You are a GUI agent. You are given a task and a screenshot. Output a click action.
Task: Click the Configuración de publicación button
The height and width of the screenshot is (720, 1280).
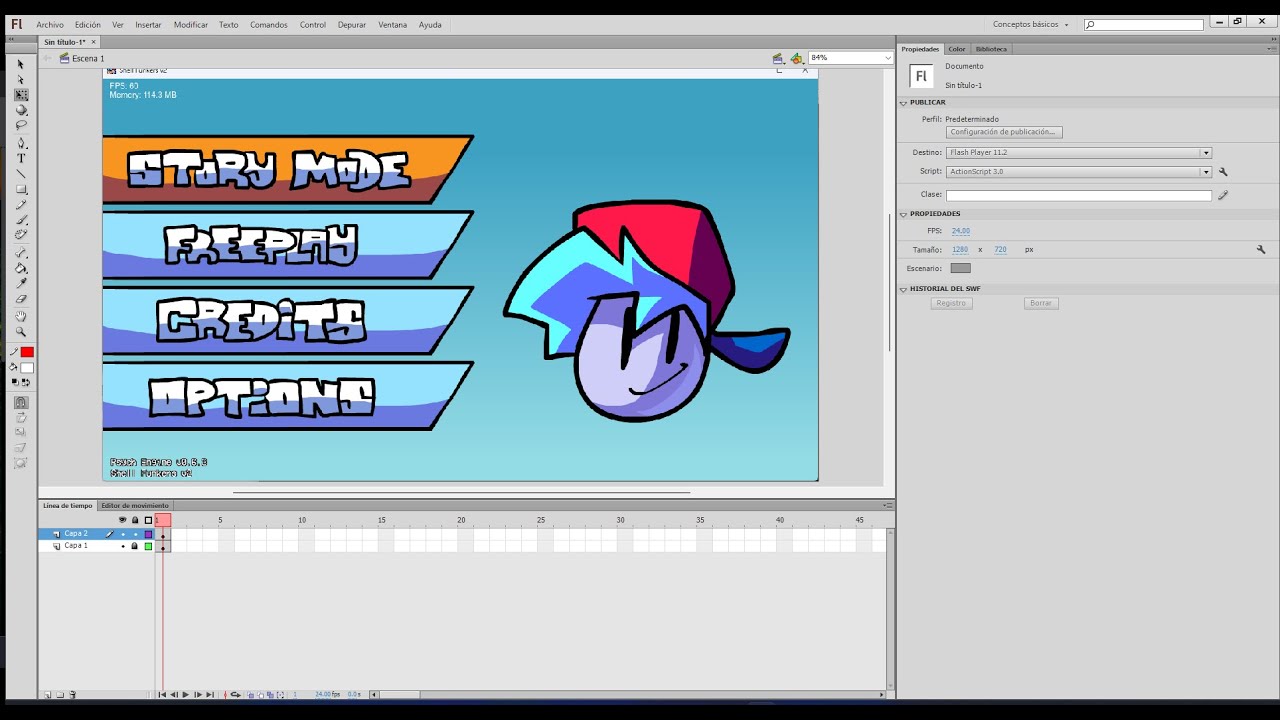click(x=1004, y=131)
